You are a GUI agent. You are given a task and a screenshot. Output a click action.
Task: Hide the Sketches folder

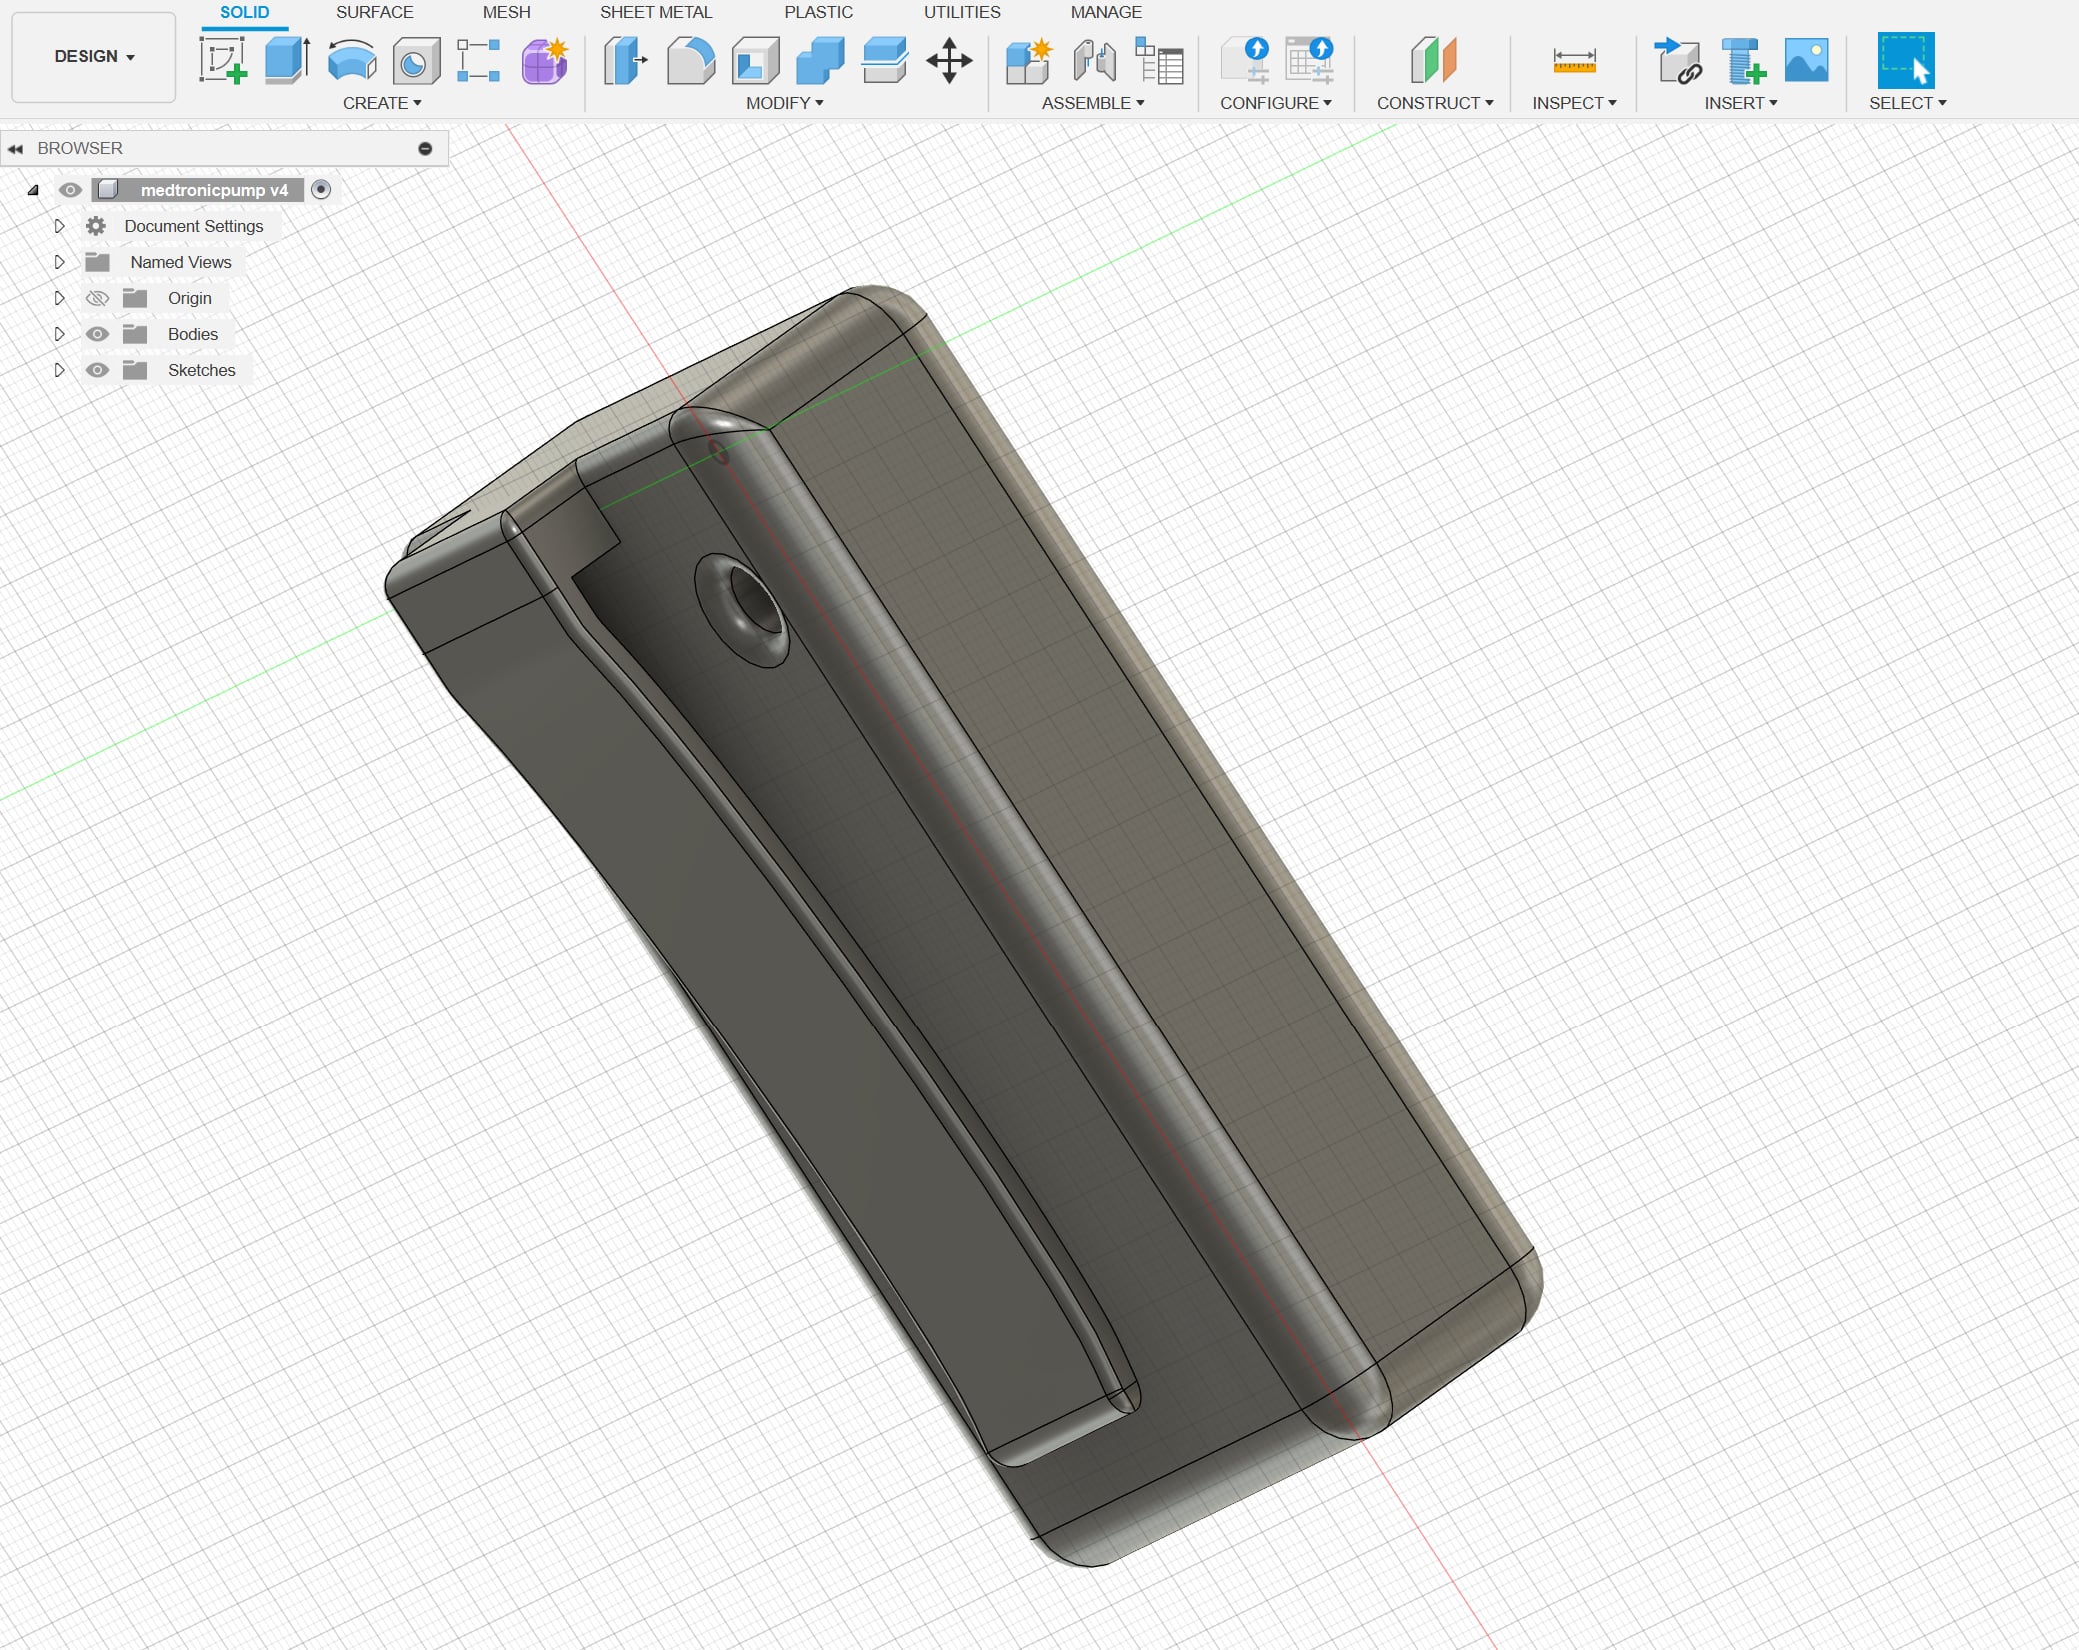[97, 370]
